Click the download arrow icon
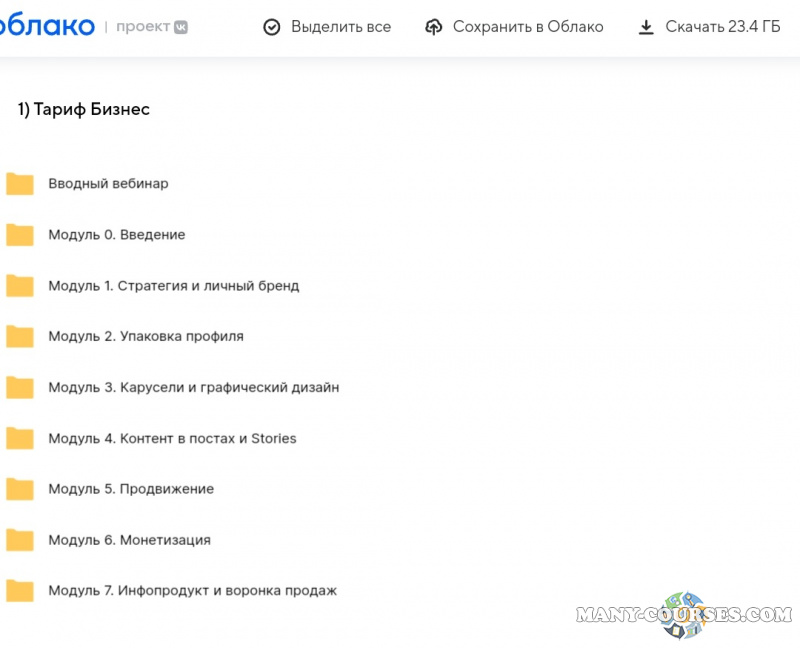The image size is (800, 648). point(646,27)
